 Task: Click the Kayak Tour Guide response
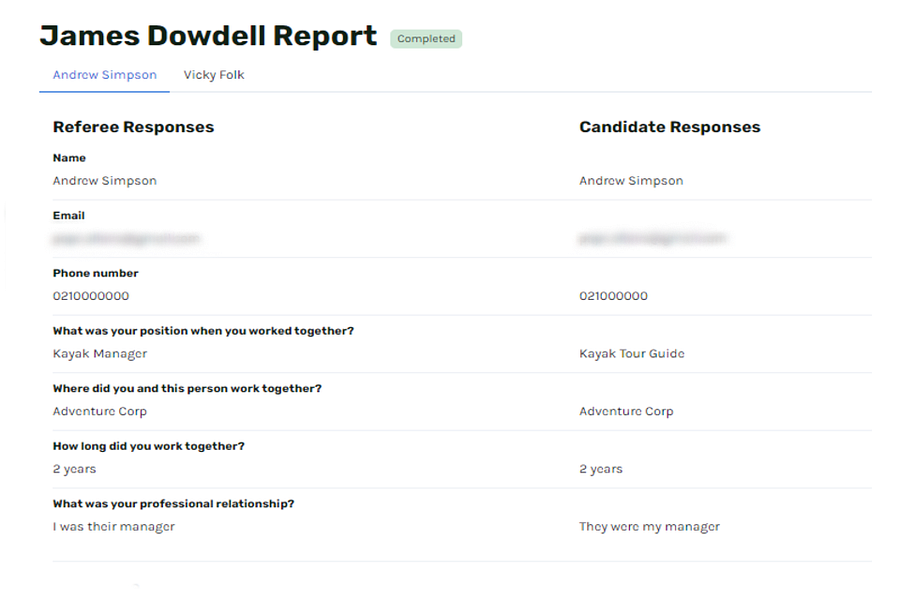click(631, 354)
